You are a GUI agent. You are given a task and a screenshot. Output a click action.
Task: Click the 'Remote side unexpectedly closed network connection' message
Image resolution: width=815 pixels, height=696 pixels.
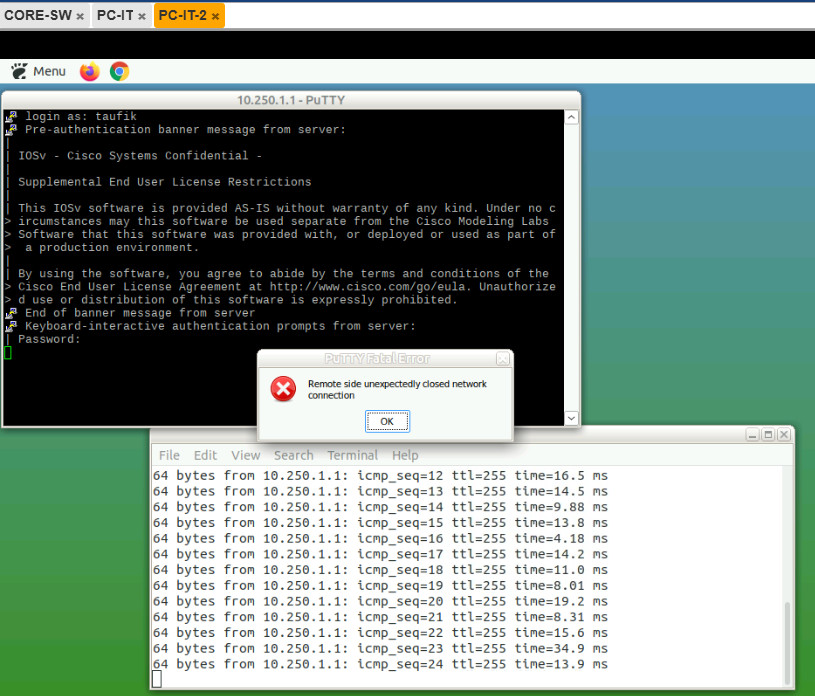pos(397,389)
